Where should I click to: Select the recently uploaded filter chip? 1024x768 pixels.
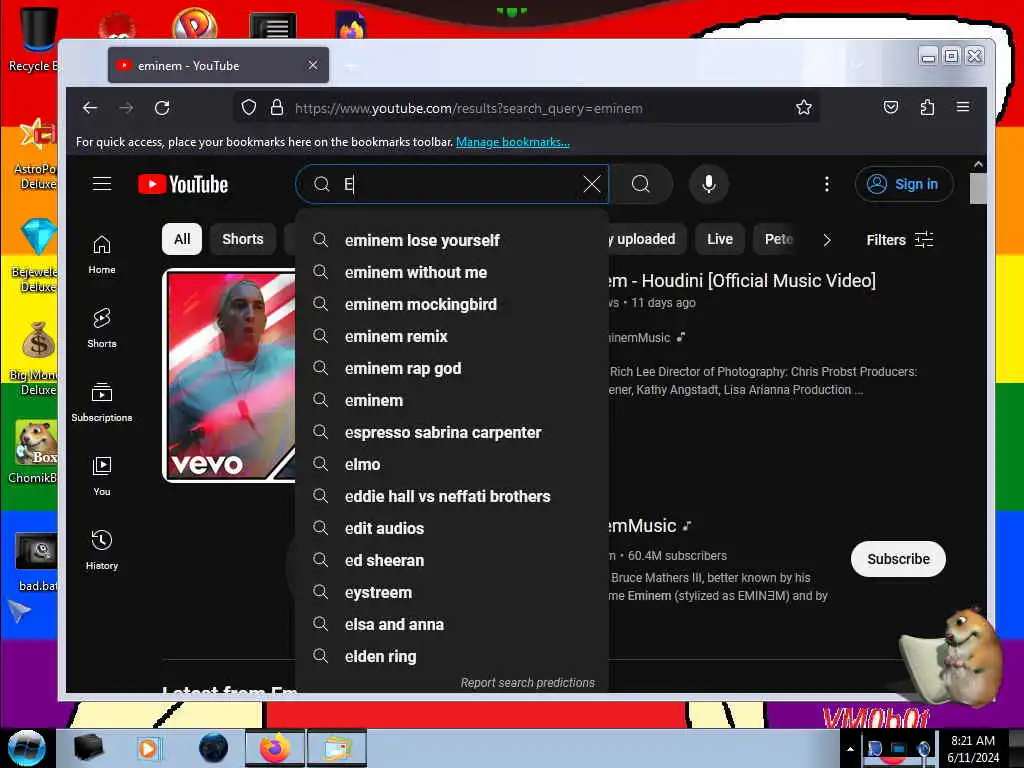[647, 239]
